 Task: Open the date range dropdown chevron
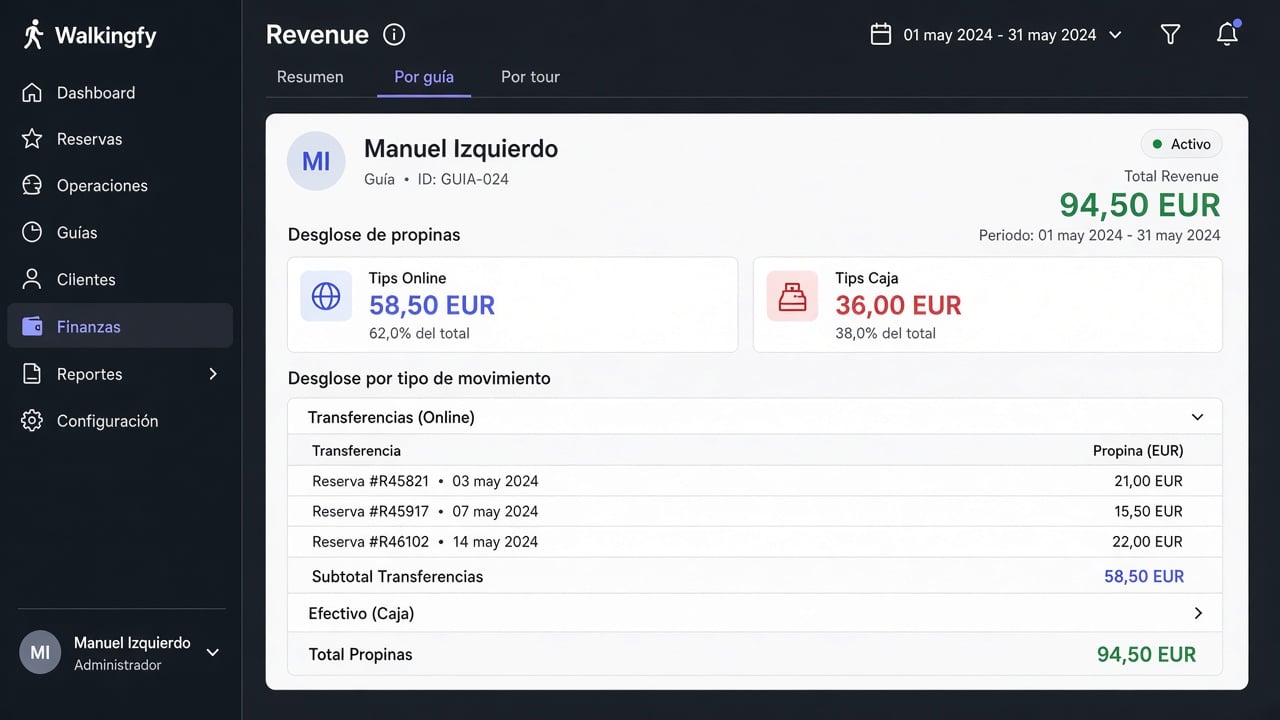[x=1115, y=35]
